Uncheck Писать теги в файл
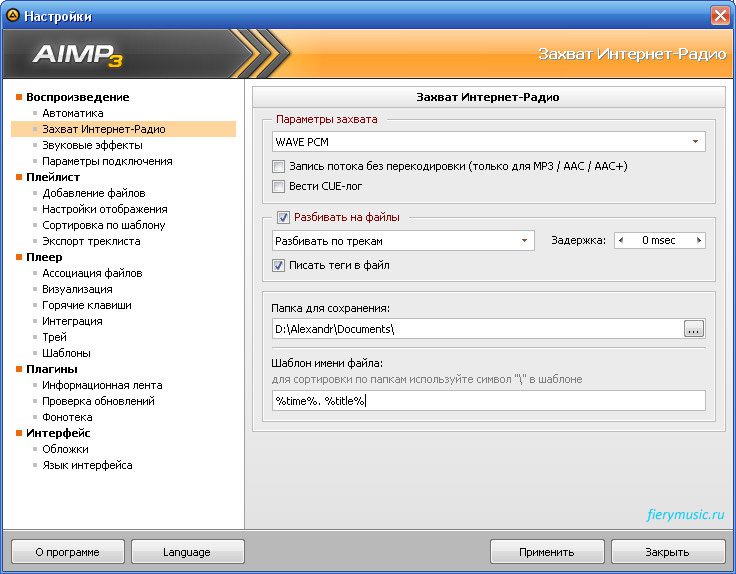Screen dimensions: 736x574 point(278,265)
